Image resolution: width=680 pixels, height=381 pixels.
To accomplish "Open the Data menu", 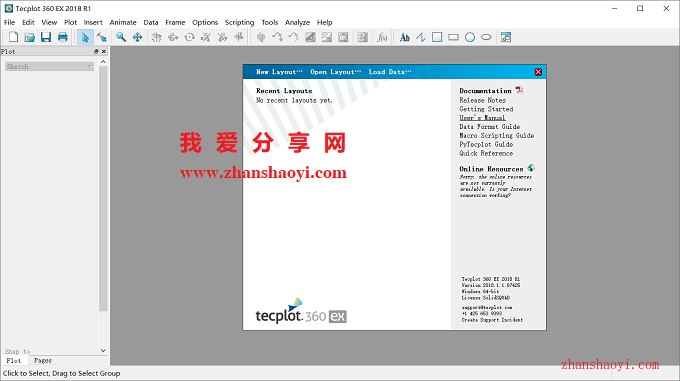I will 150,23.
